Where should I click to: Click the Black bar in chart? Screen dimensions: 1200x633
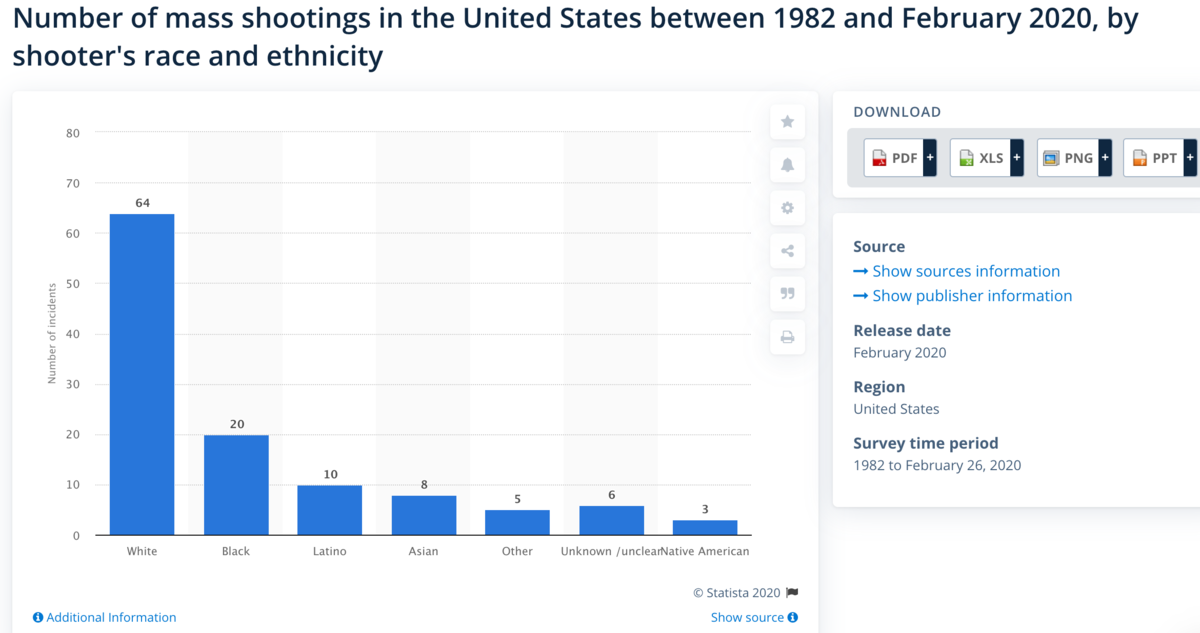click(236, 485)
